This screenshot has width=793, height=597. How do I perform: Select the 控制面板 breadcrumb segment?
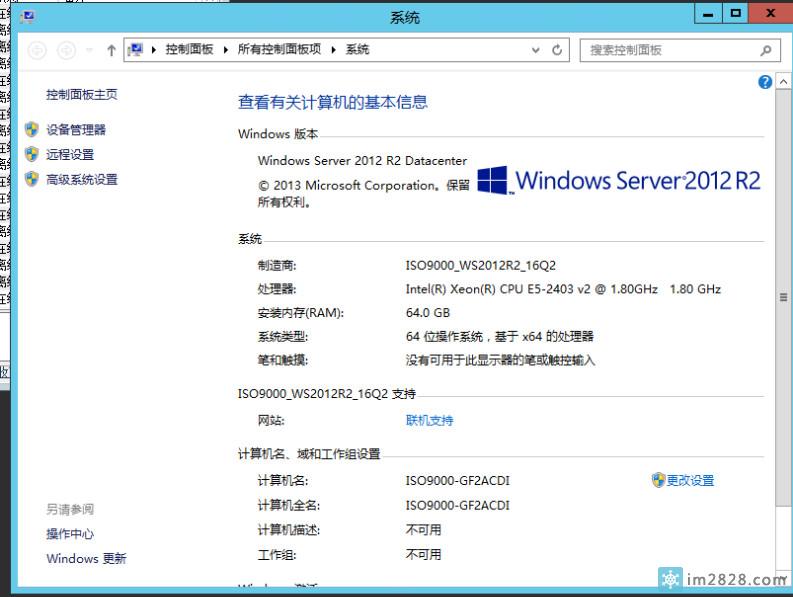189,50
